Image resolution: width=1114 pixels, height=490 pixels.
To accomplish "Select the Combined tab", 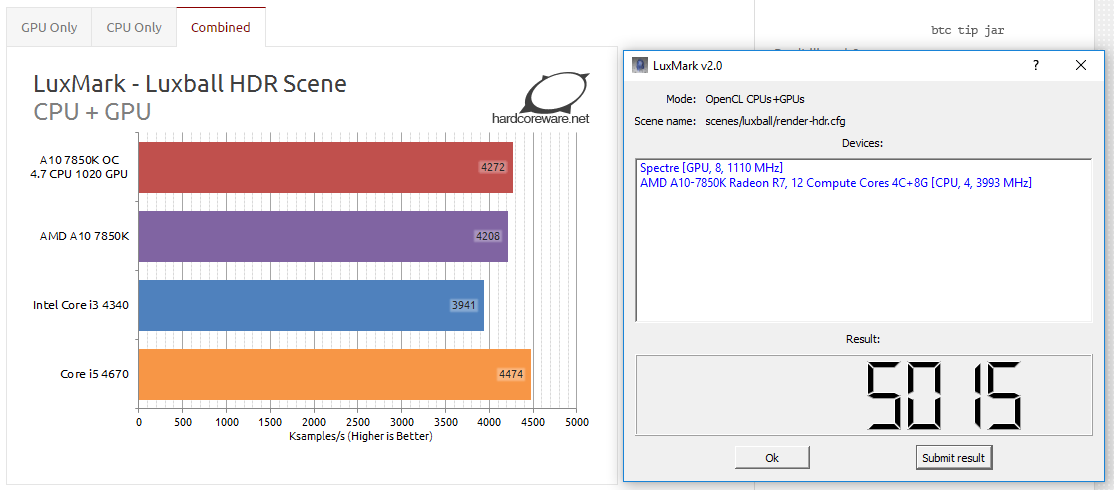I will coord(221,28).
